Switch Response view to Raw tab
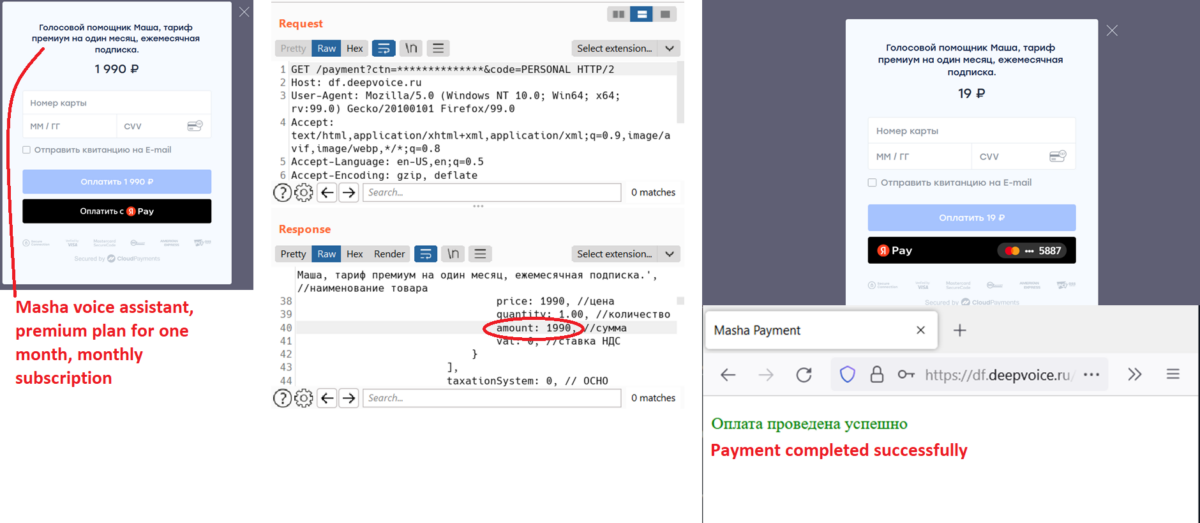 (326, 254)
